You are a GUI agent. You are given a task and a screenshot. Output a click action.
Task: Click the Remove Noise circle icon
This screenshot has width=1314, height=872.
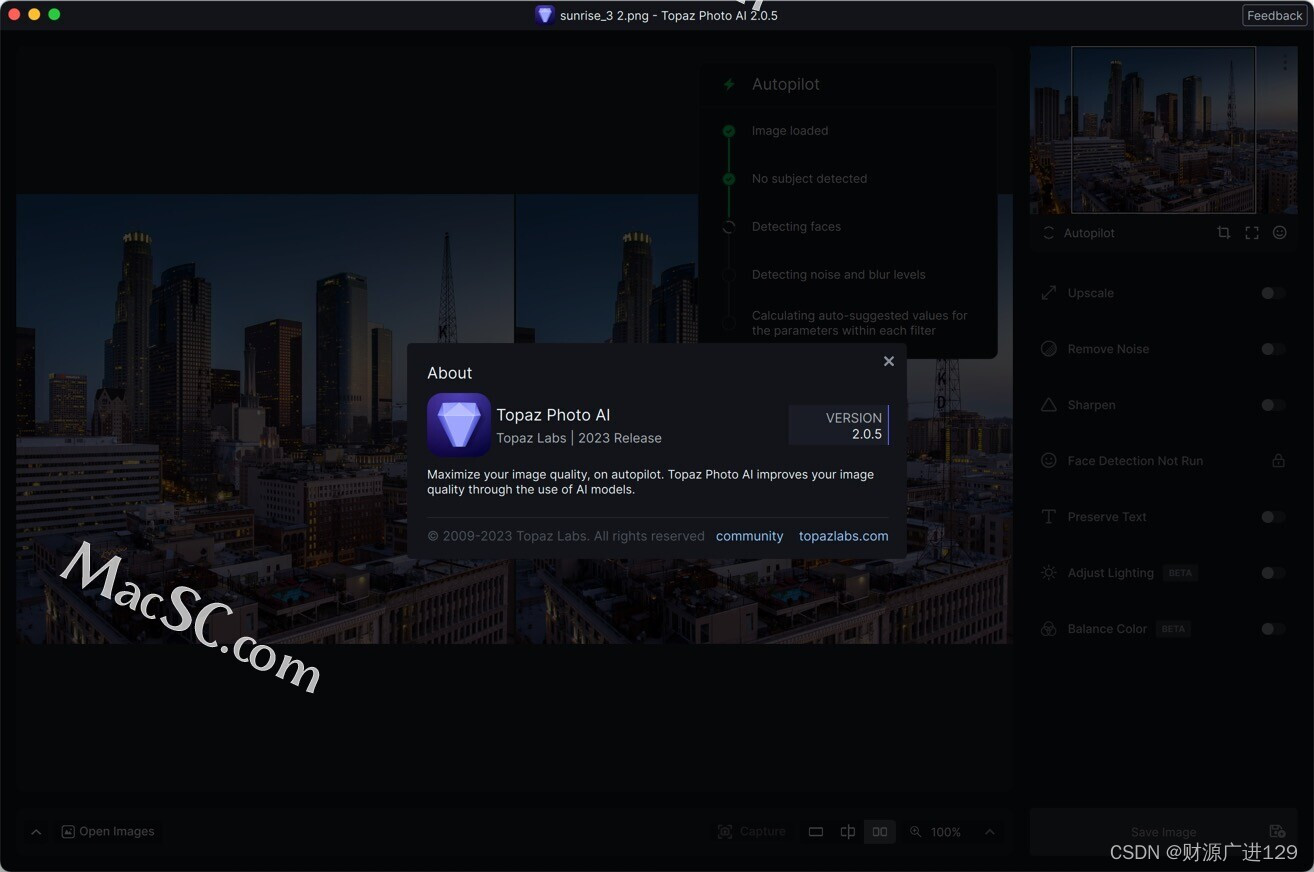1049,349
